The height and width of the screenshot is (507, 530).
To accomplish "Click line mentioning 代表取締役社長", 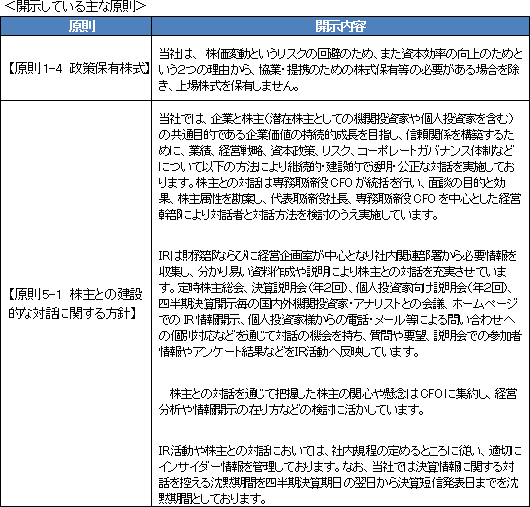I will 340,199.
